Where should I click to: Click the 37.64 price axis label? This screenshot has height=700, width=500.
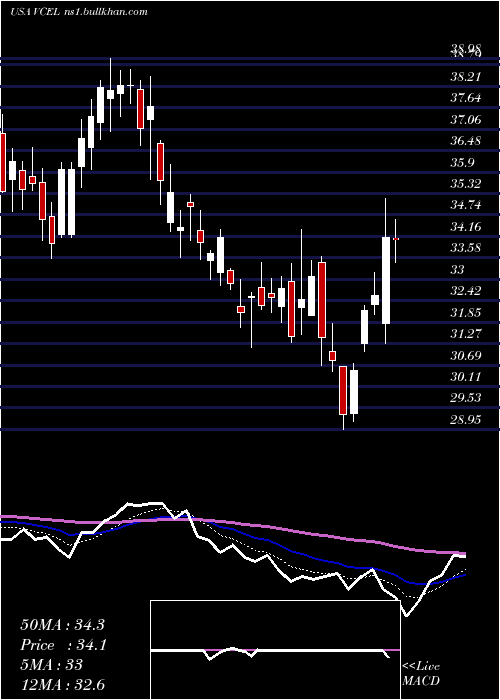pos(466,98)
